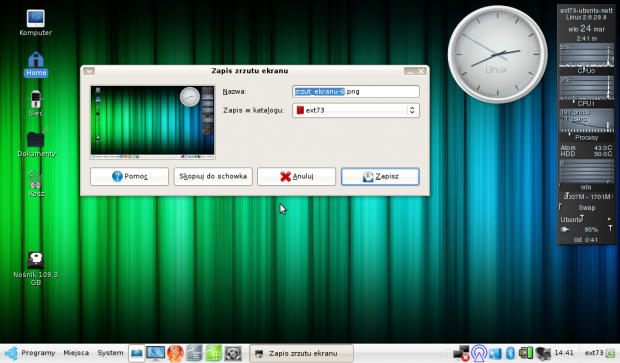Close the Zapis zrzutu ekranu dialog

tap(421, 71)
